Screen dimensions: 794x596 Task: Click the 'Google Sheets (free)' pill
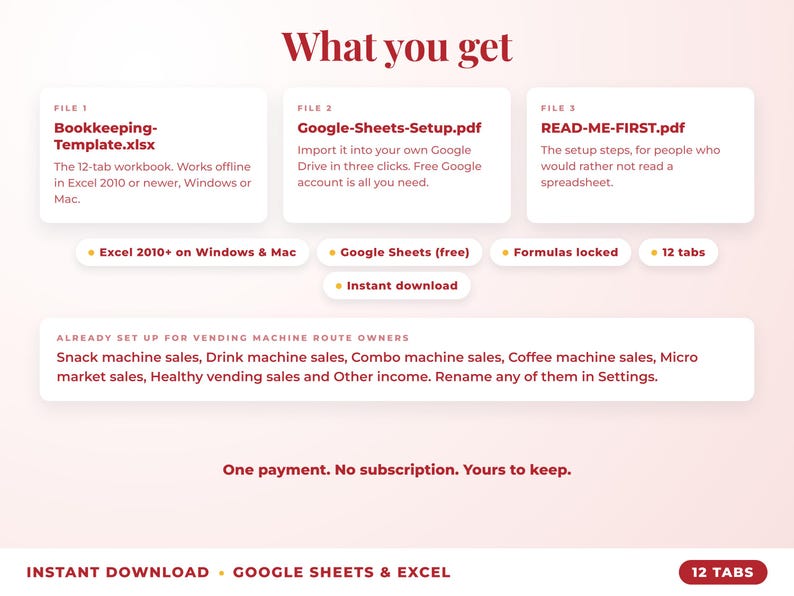click(x=400, y=252)
